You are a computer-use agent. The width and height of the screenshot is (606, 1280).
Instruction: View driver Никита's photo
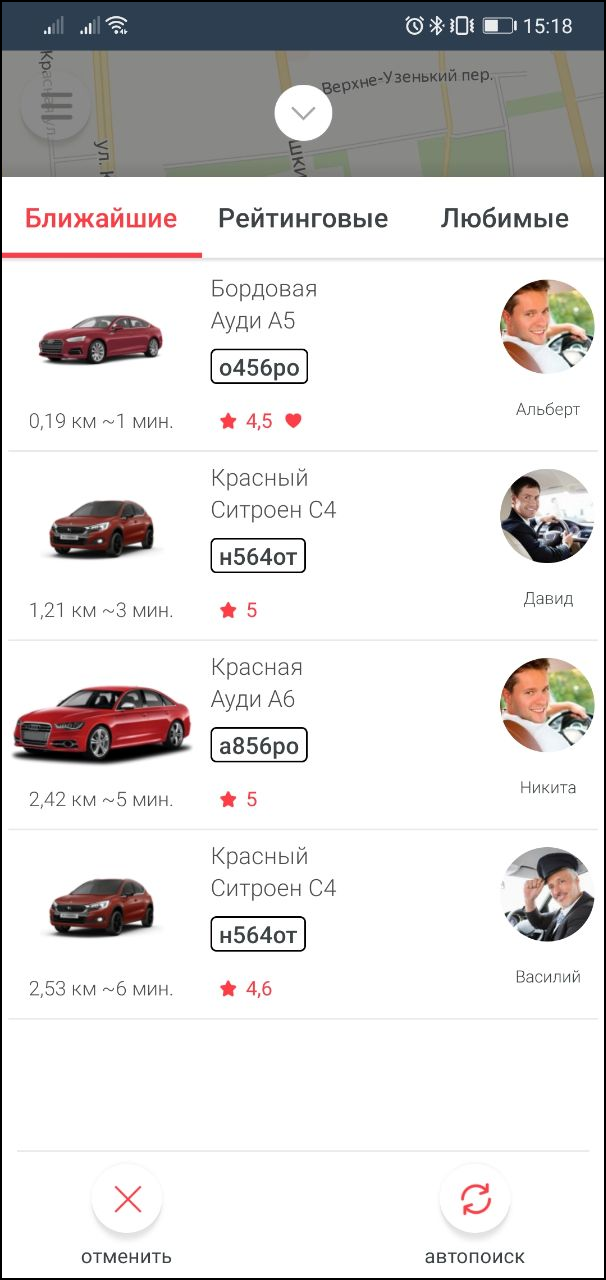(x=547, y=705)
